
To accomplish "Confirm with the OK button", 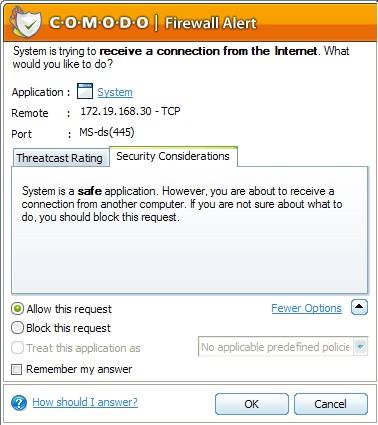I will [252, 404].
